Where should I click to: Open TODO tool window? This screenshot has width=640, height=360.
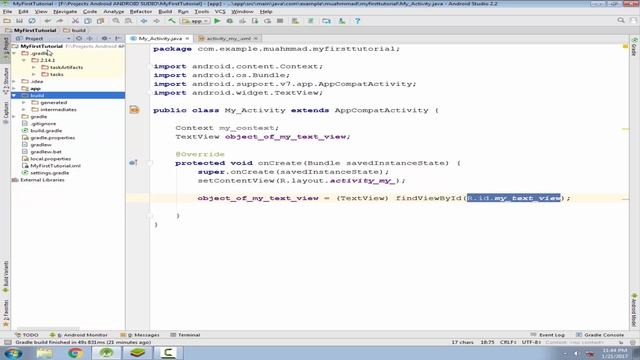[27, 335]
